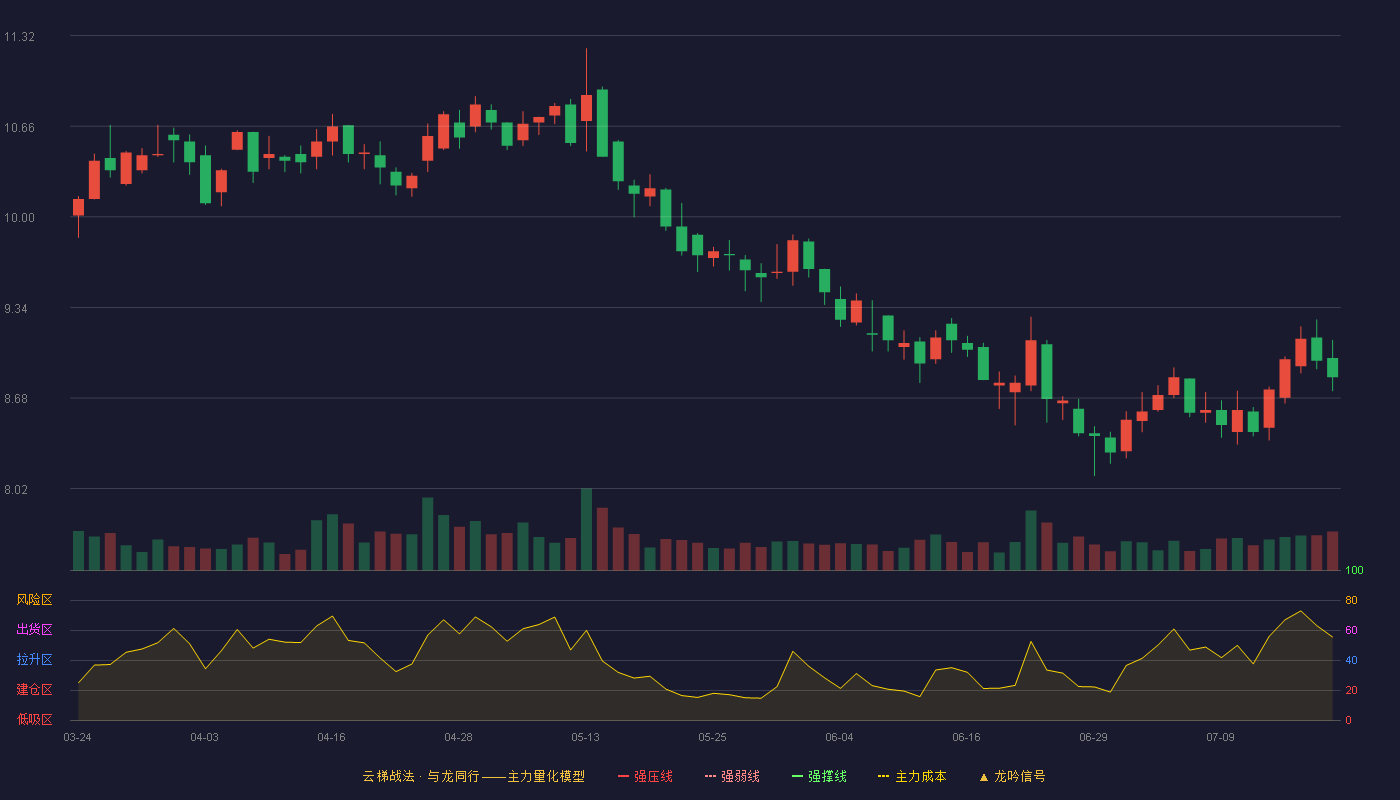The height and width of the screenshot is (800, 1400).
Task: Click the yellow dotted icon beside 主力成本
Action: coord(883,776)
